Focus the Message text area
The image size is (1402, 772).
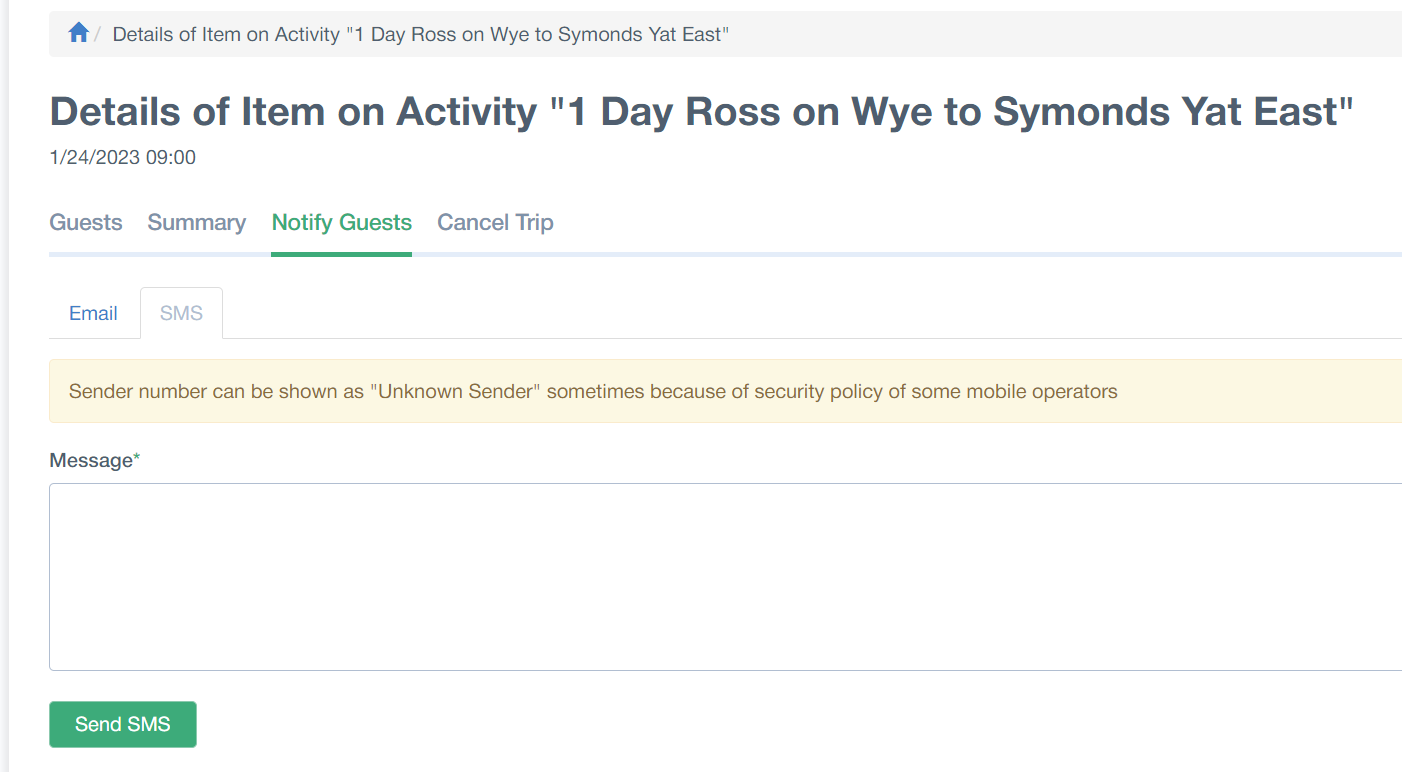pyautogui.click(x=725, y=577)
